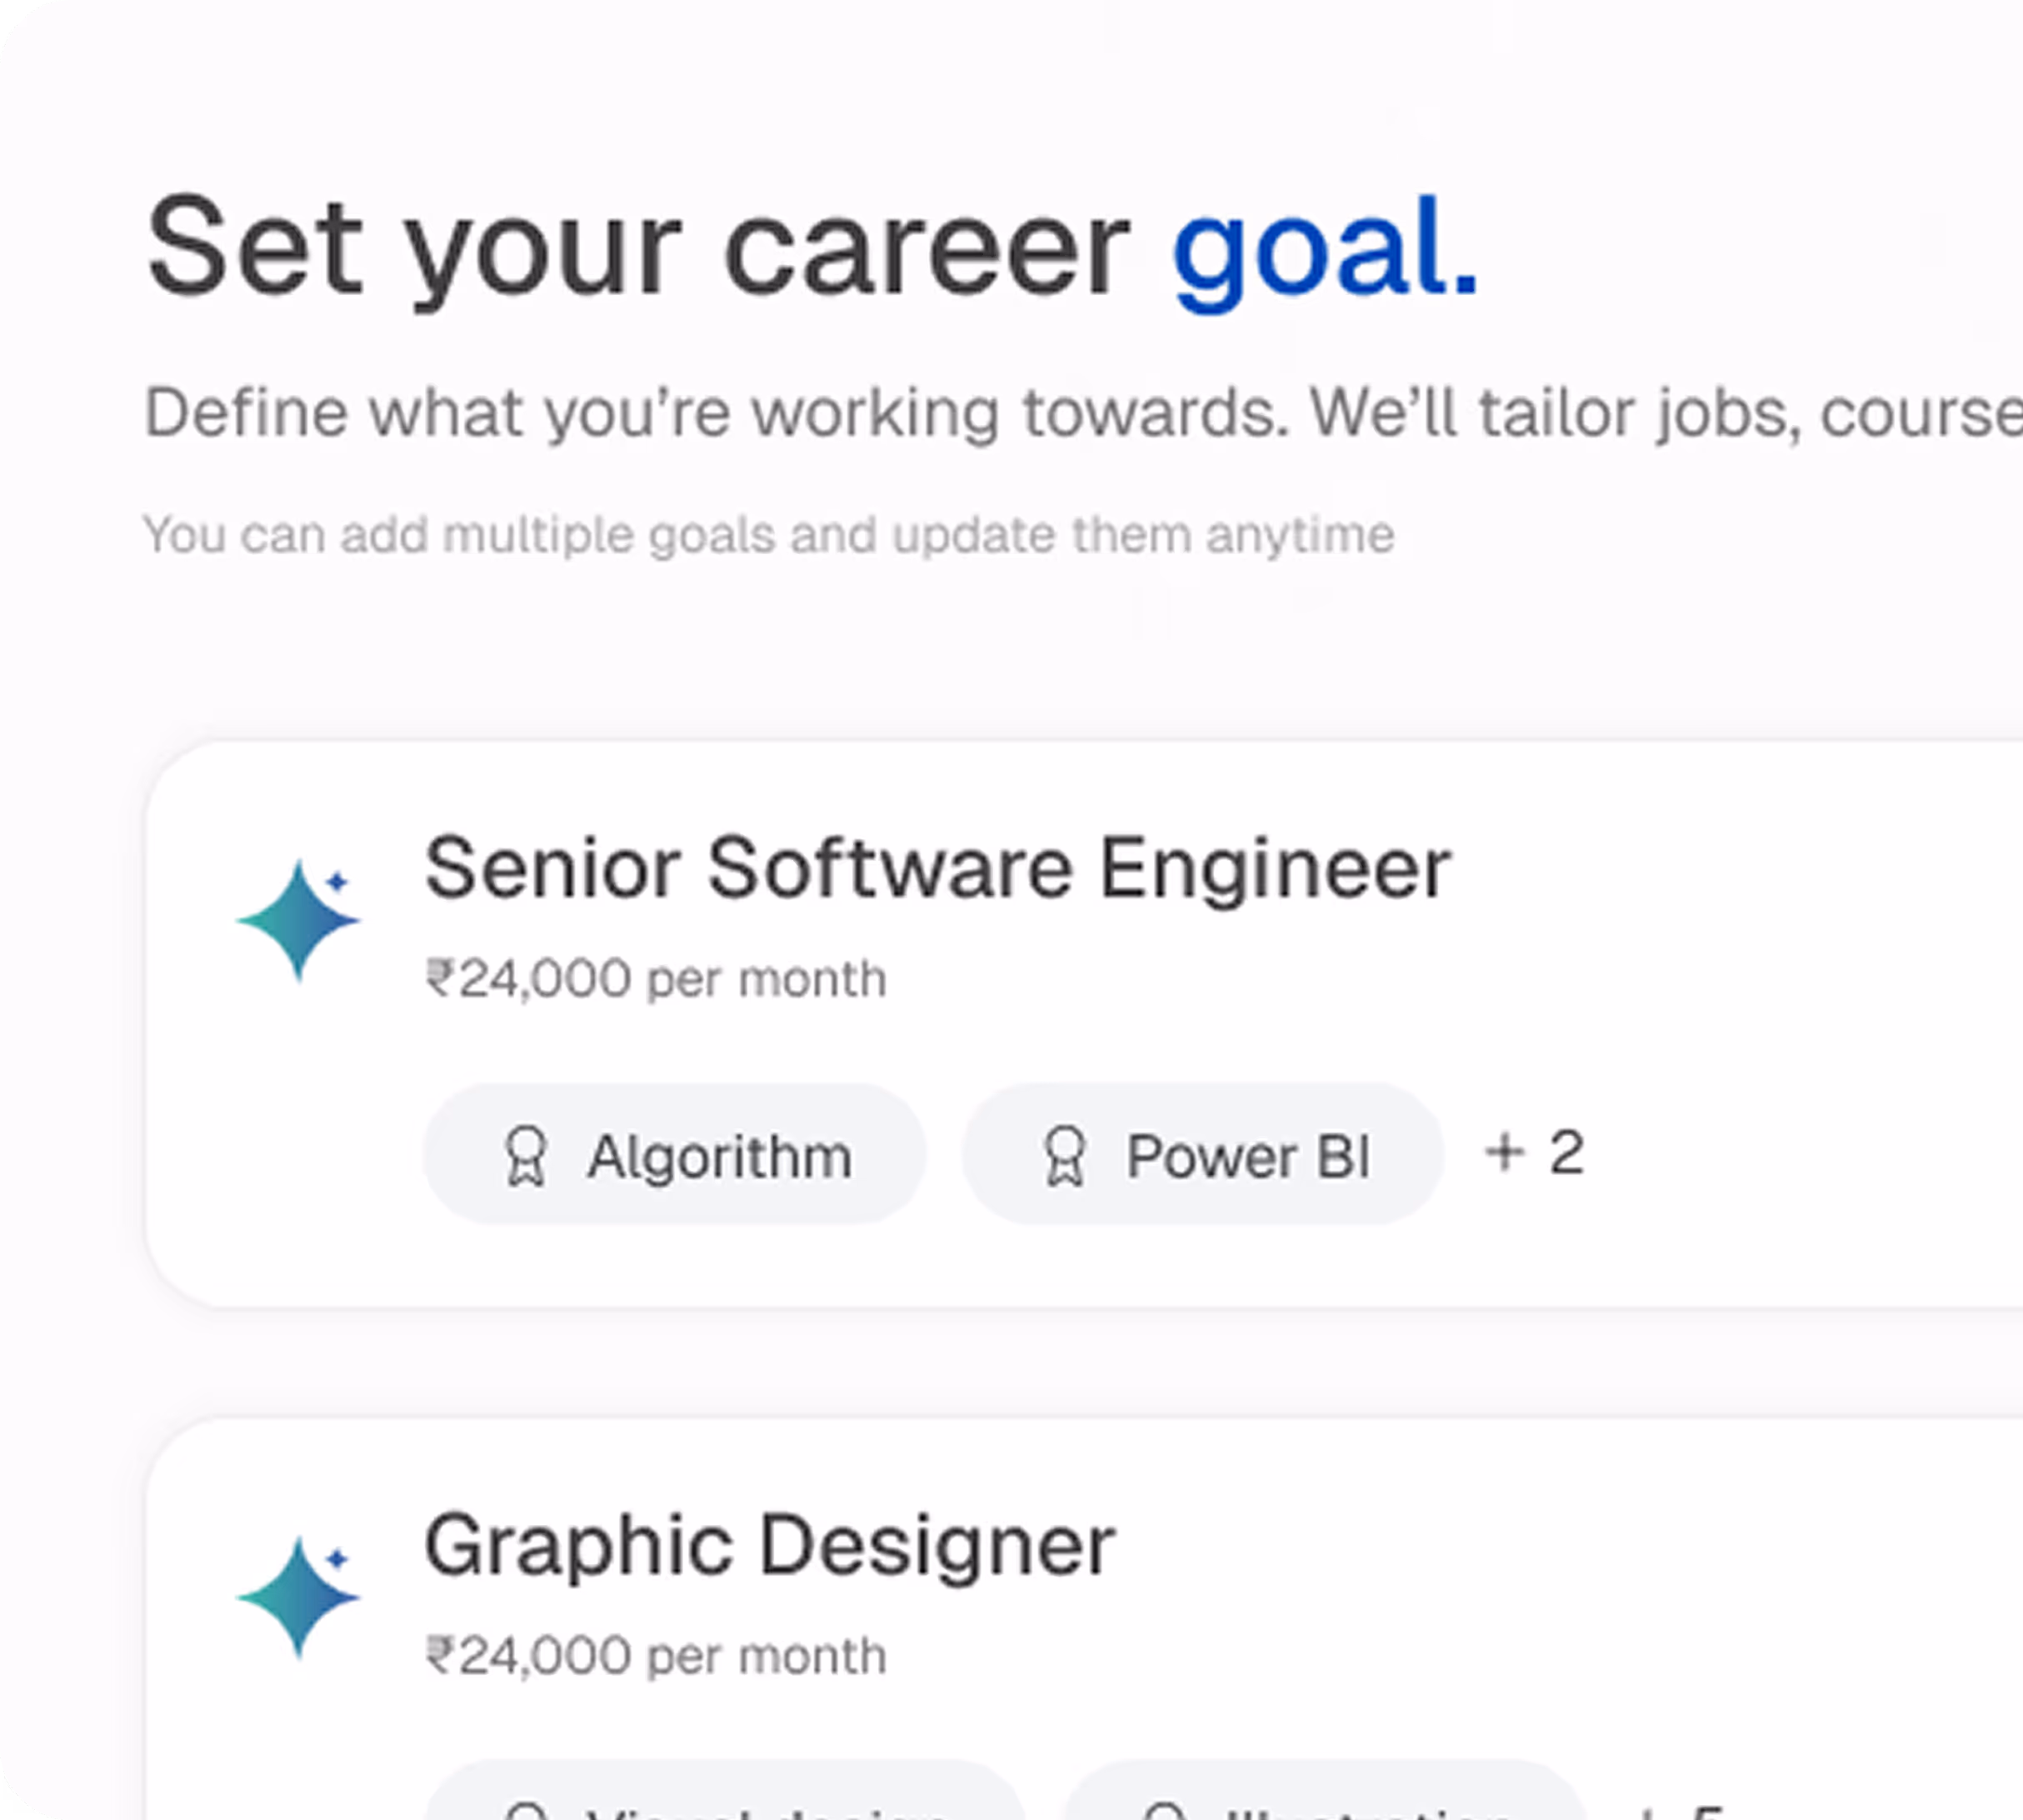Open the Senior Software Engineer goal title

[937, 868]
